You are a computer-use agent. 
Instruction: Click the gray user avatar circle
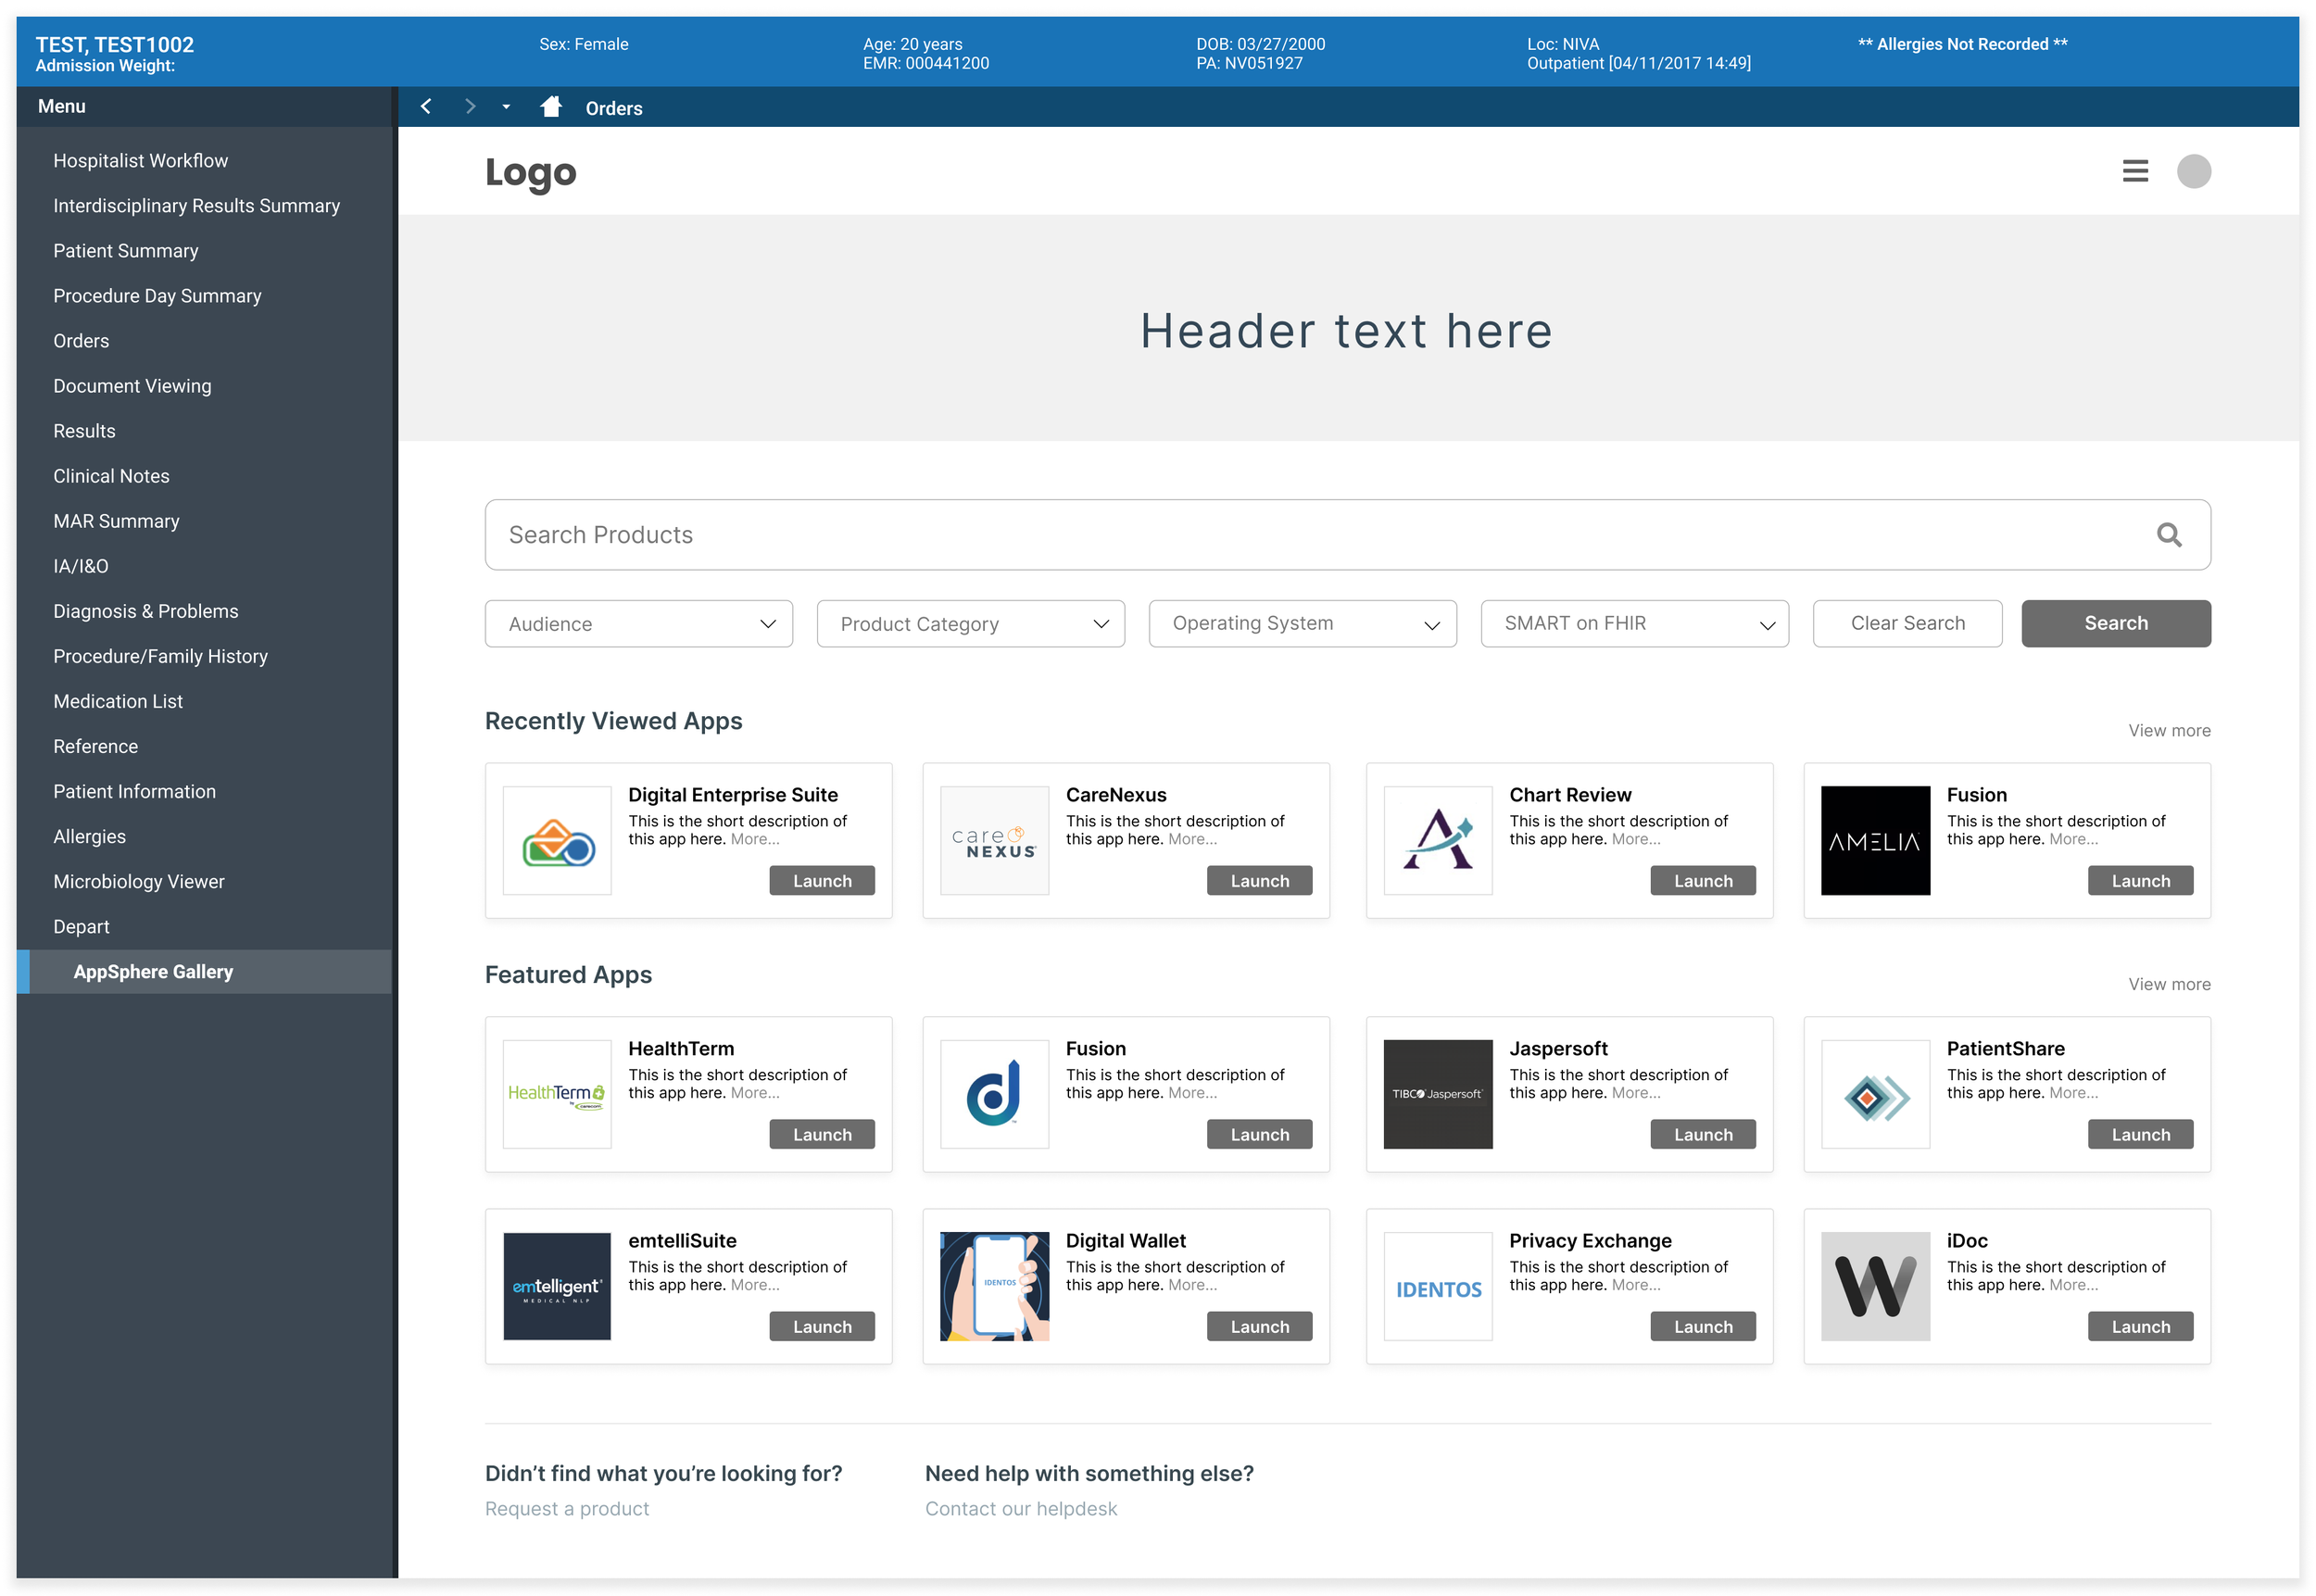point(2193,171)
